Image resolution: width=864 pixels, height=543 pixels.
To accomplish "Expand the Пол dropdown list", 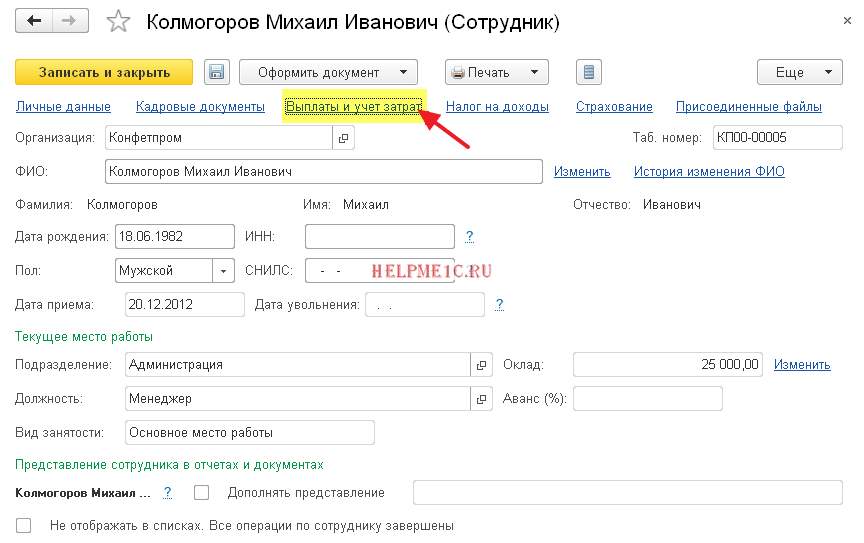I will pyautogui.click(x=223, y=271).
